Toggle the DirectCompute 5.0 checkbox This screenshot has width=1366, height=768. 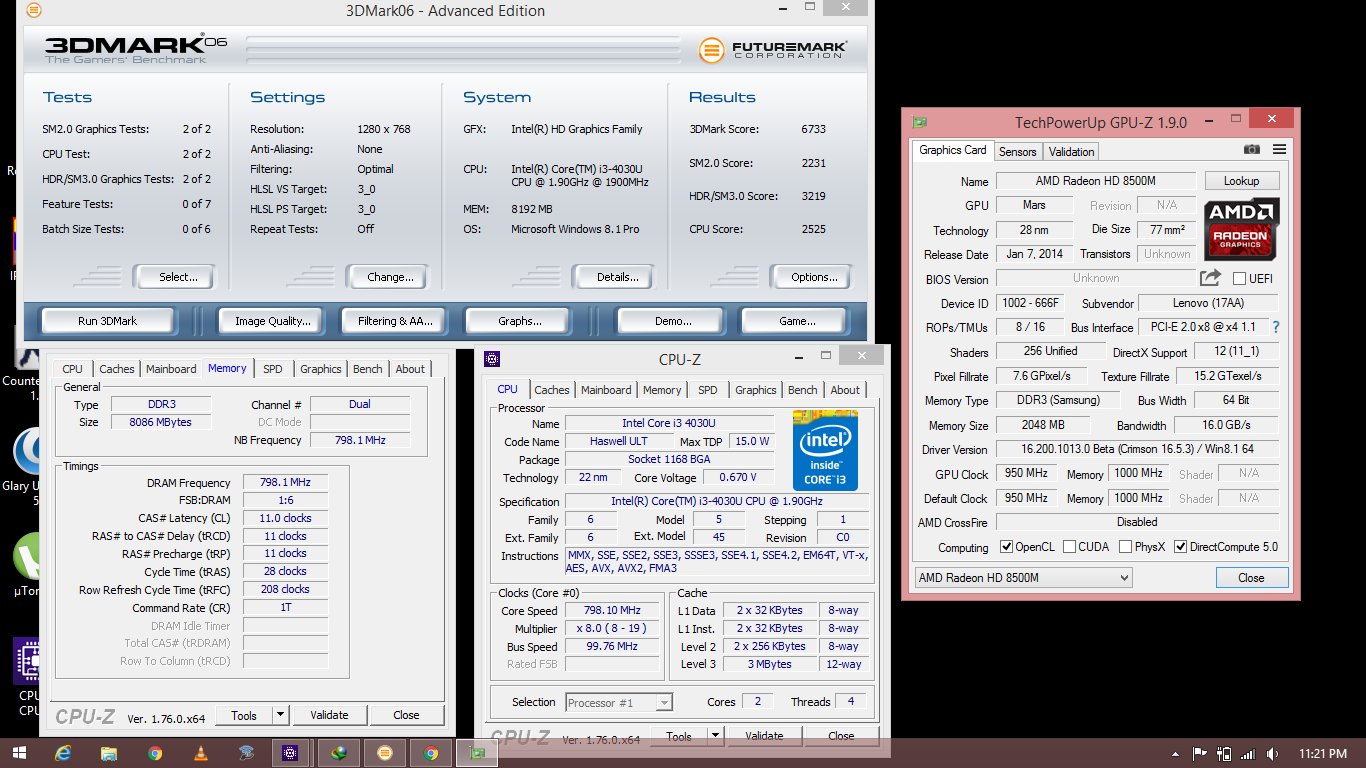[x=1180, y=547]
